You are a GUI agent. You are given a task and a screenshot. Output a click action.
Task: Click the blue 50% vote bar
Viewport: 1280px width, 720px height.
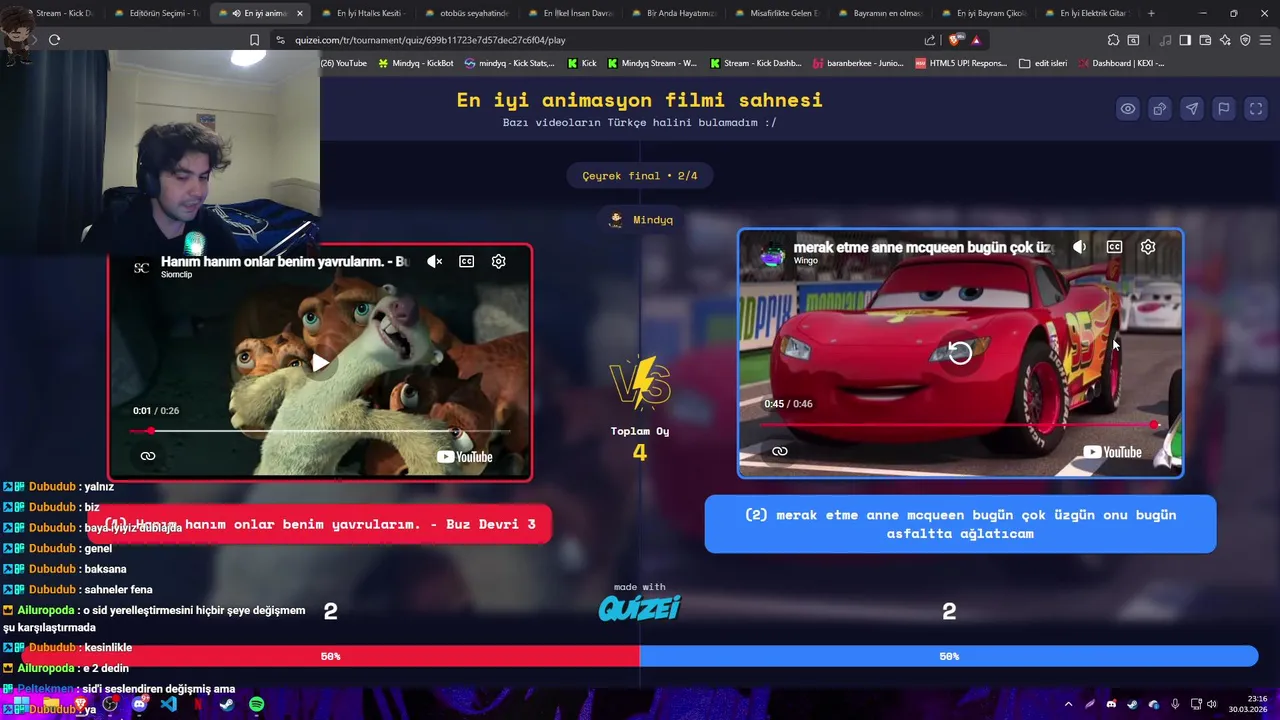tap(949, 656)
